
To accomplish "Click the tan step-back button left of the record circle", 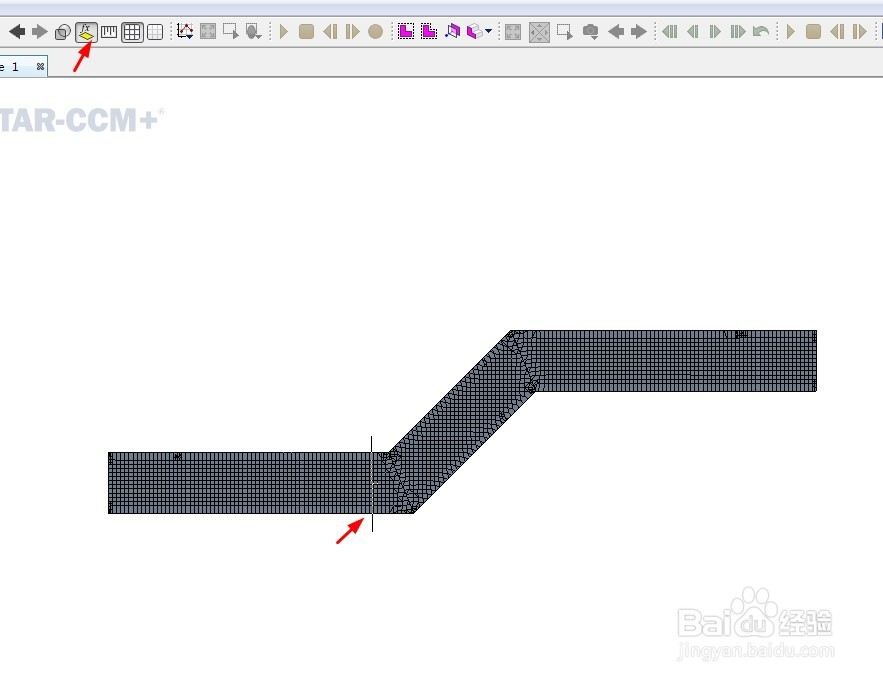I will pyautogui.click(x=331, y=32).
